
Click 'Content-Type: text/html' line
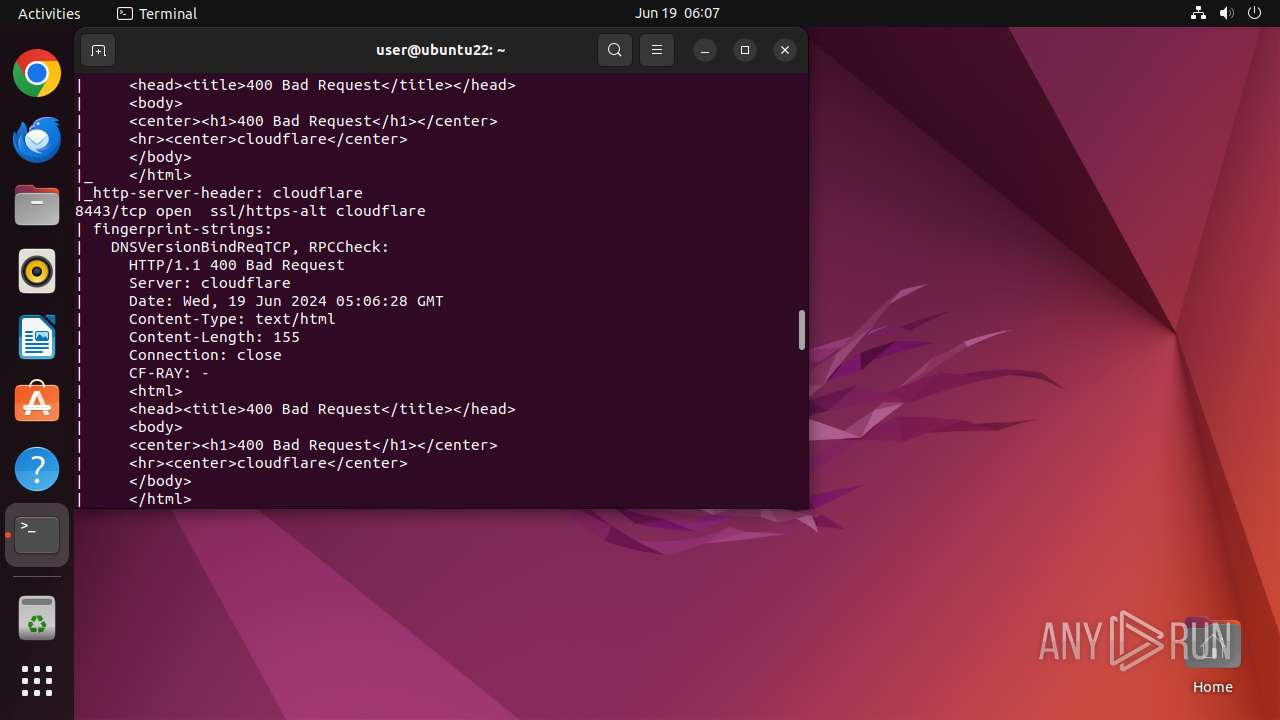tap(232, 319)
